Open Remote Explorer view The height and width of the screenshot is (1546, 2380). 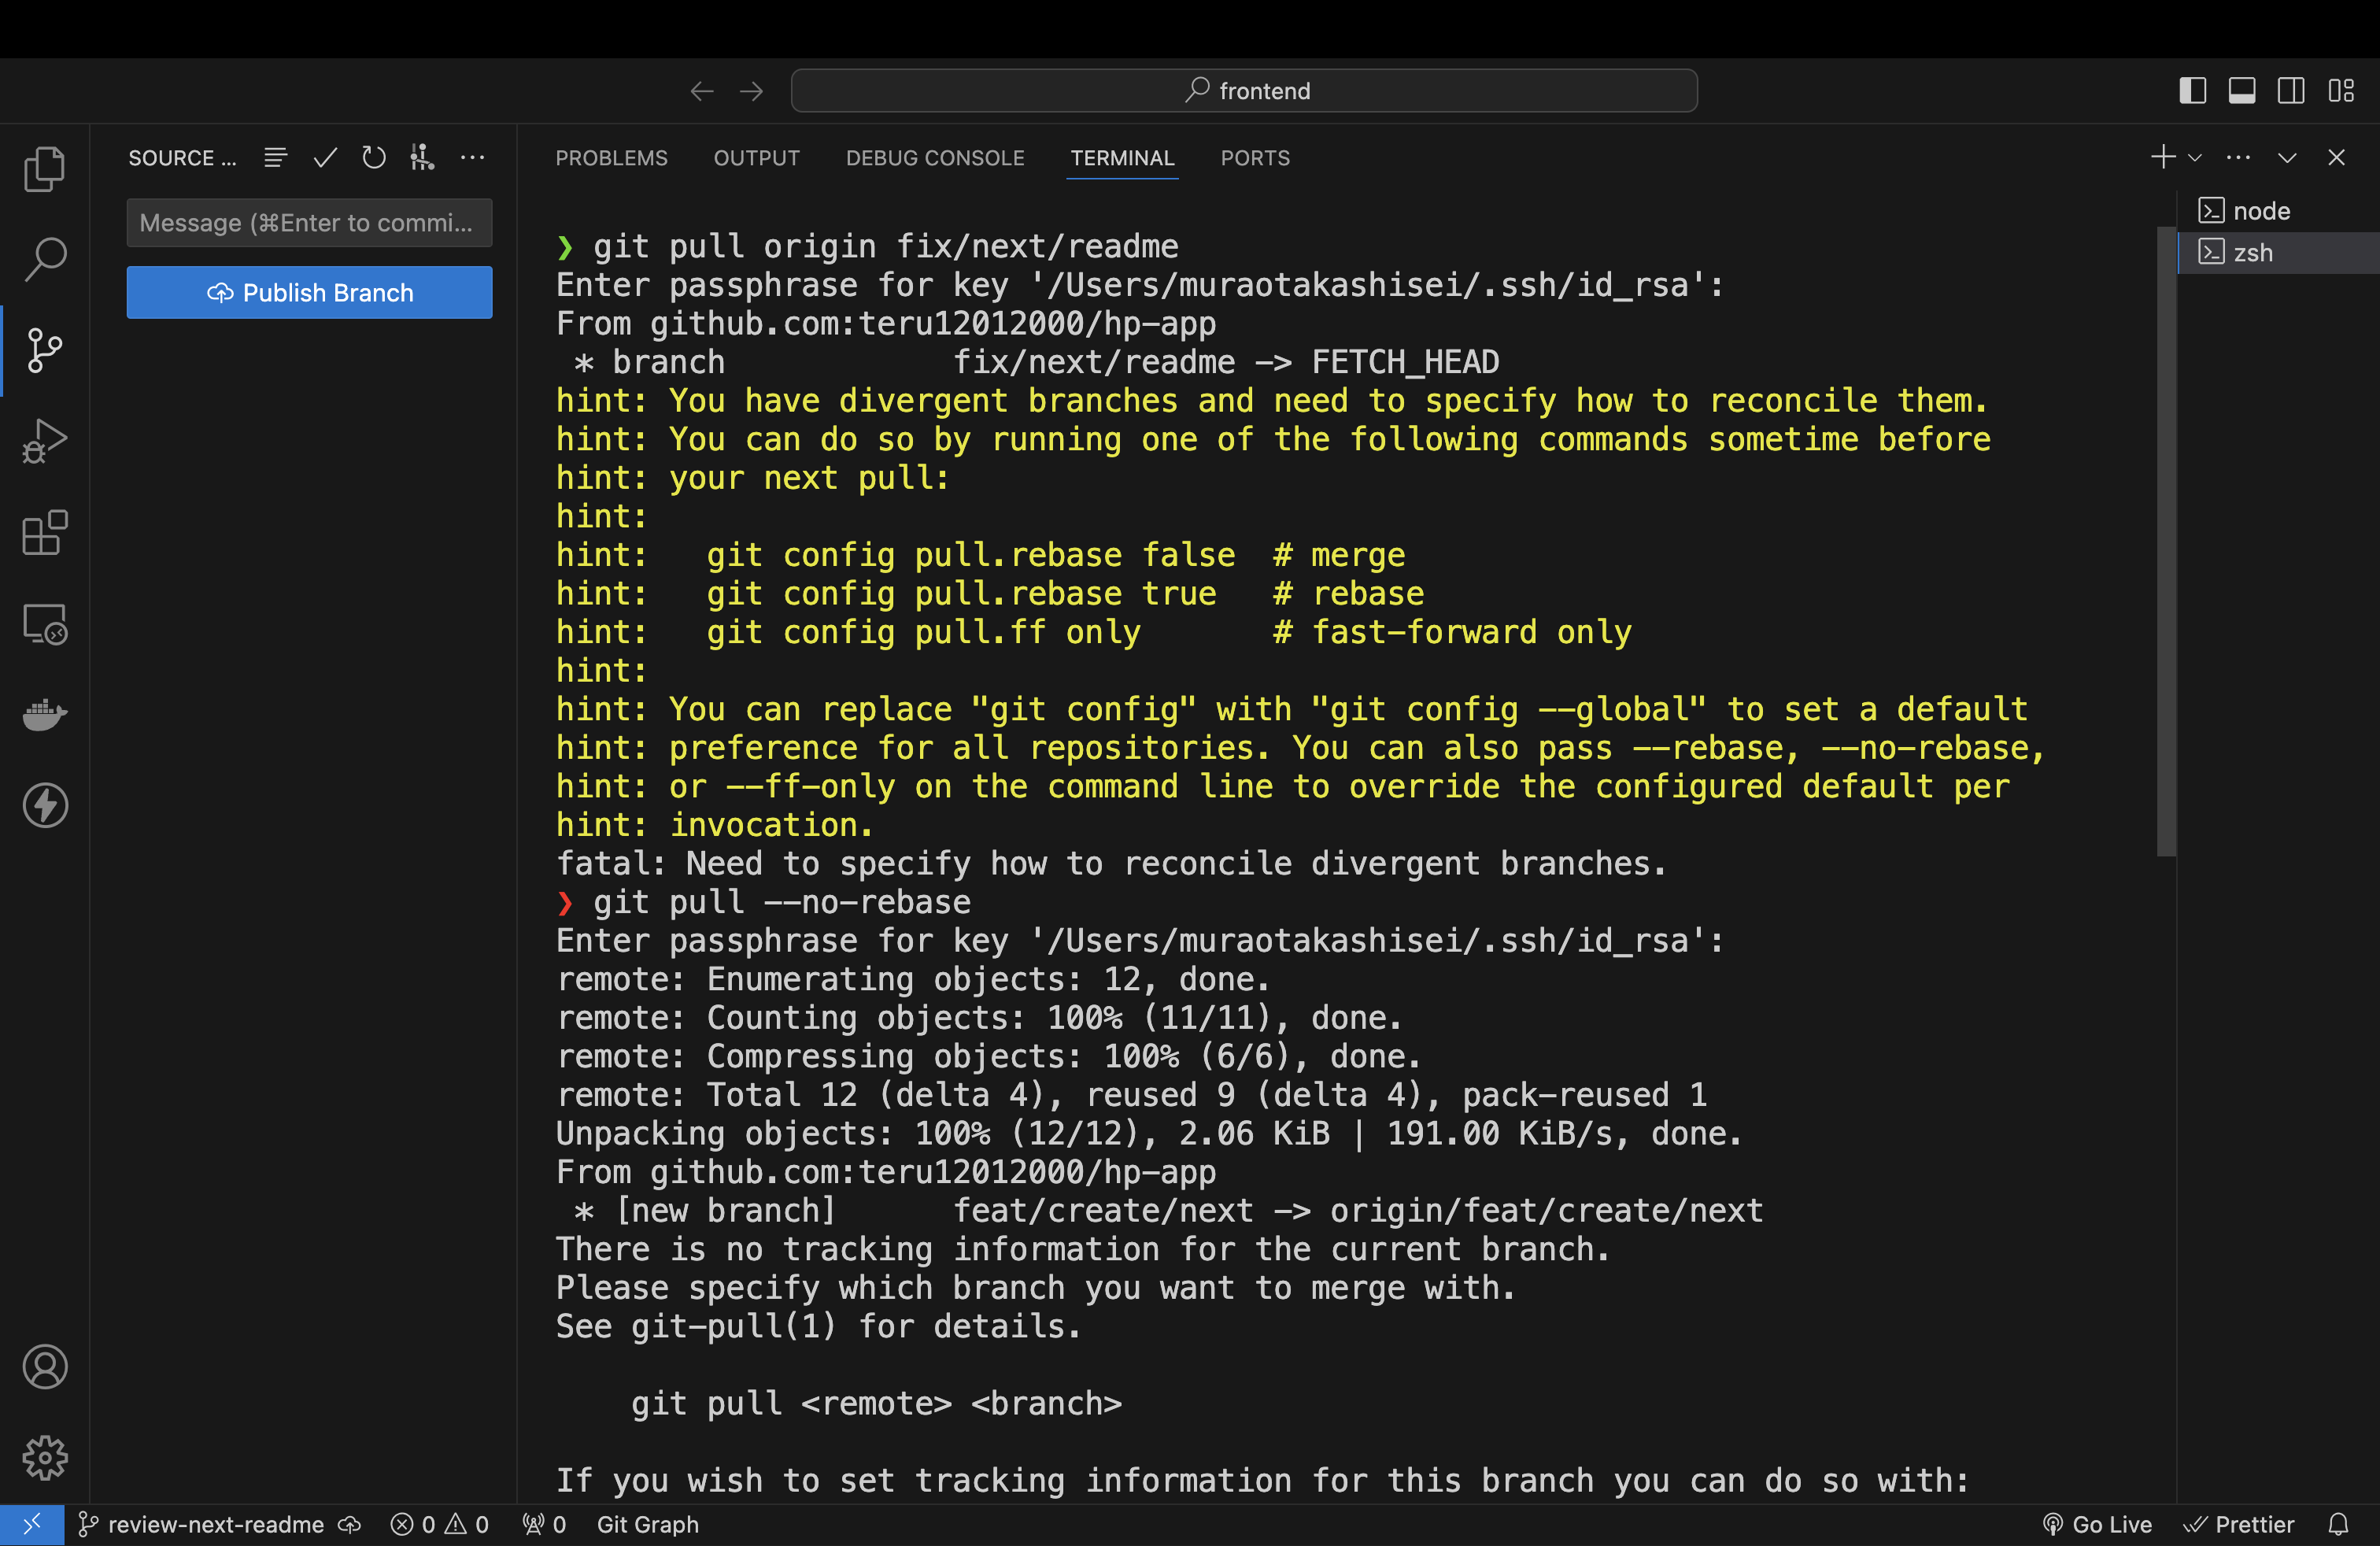point(45,624)
